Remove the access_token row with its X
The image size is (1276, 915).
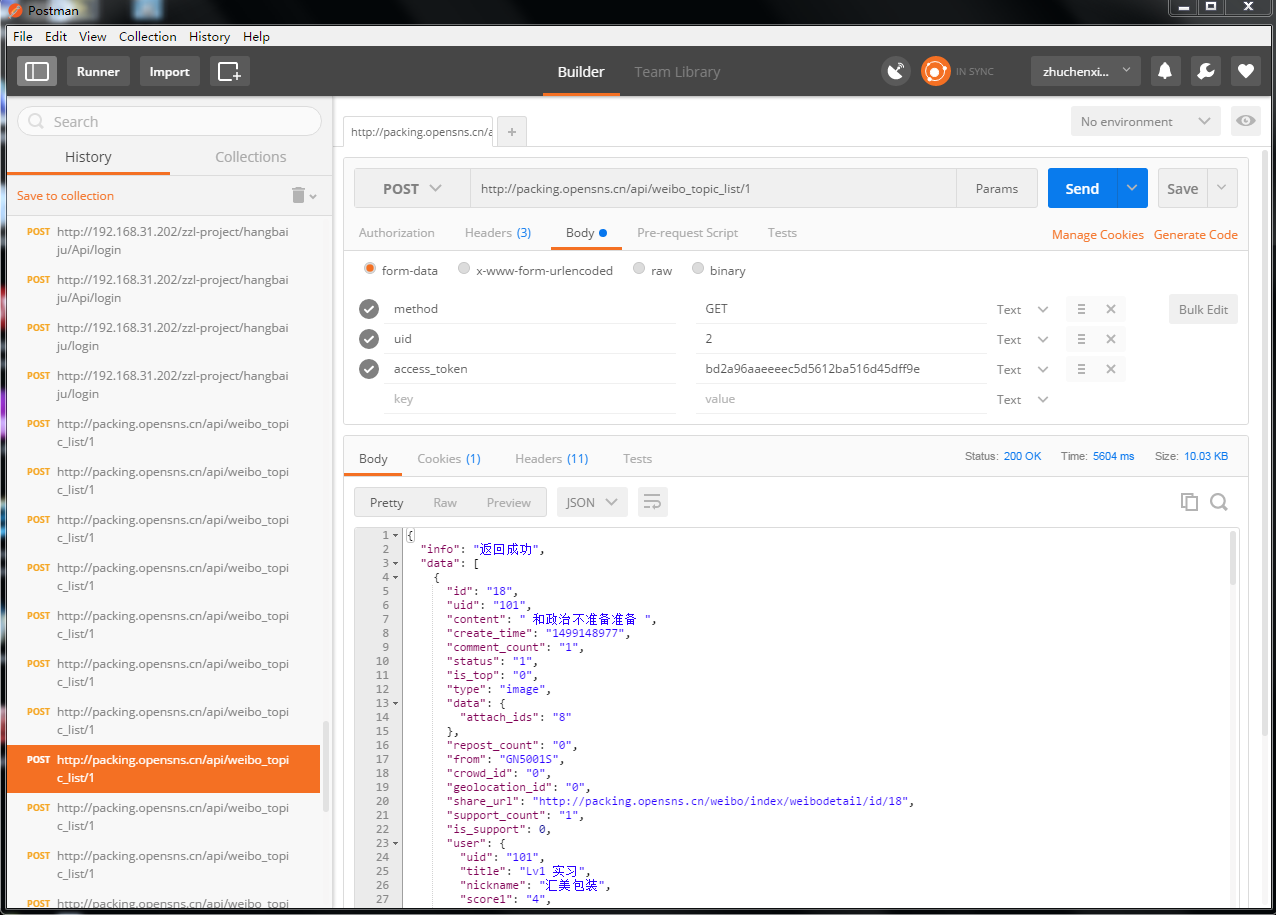pyautogui.click(x=1110, y=369)
